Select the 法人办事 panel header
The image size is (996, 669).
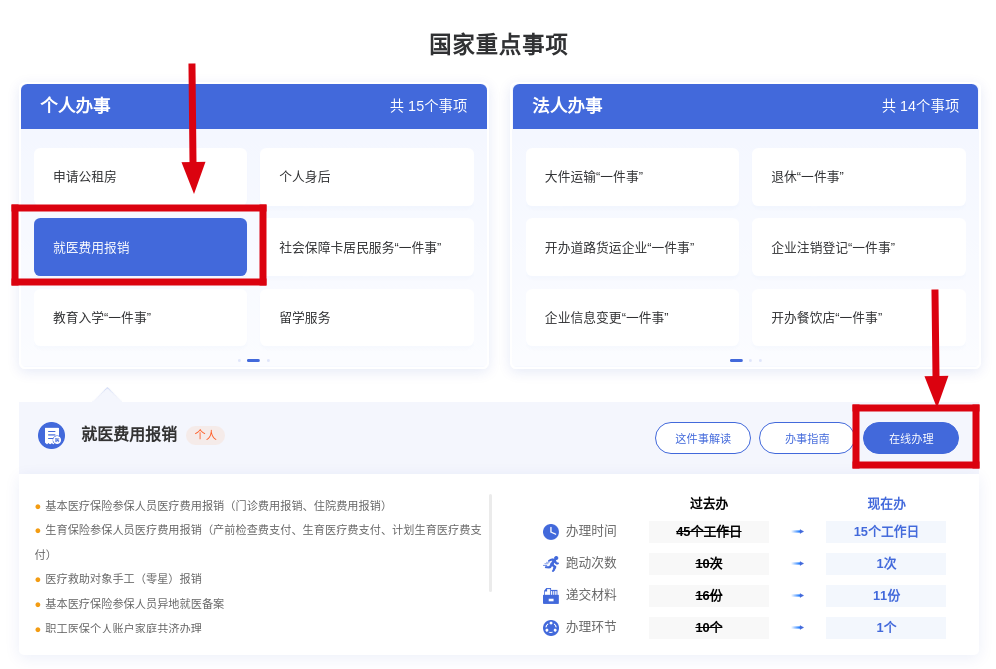745,106
